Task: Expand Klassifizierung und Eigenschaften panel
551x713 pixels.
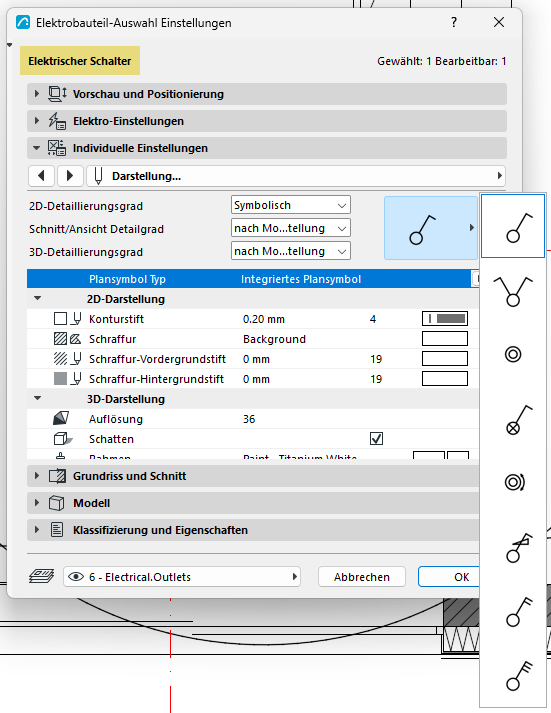Action: (37, 530)
